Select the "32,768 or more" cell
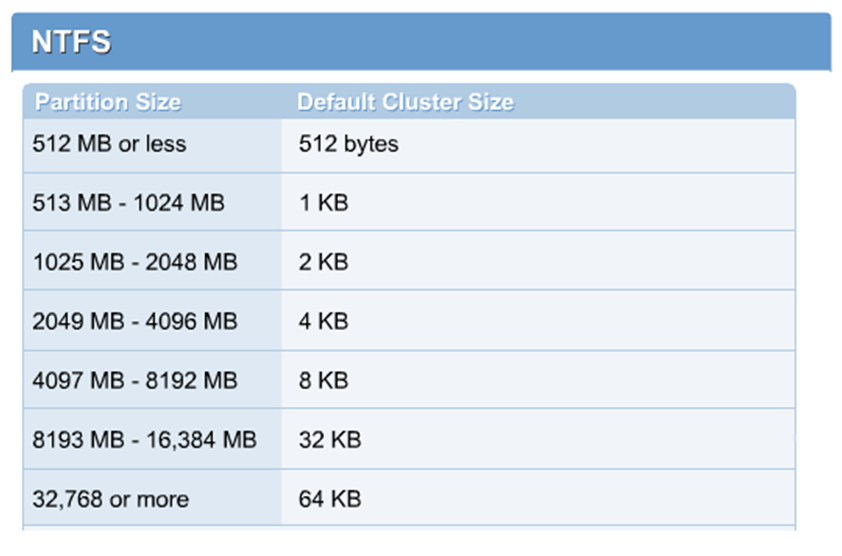The height and width of the screenshot is (556, 842). pyautogui.click(x=109, y=498)
